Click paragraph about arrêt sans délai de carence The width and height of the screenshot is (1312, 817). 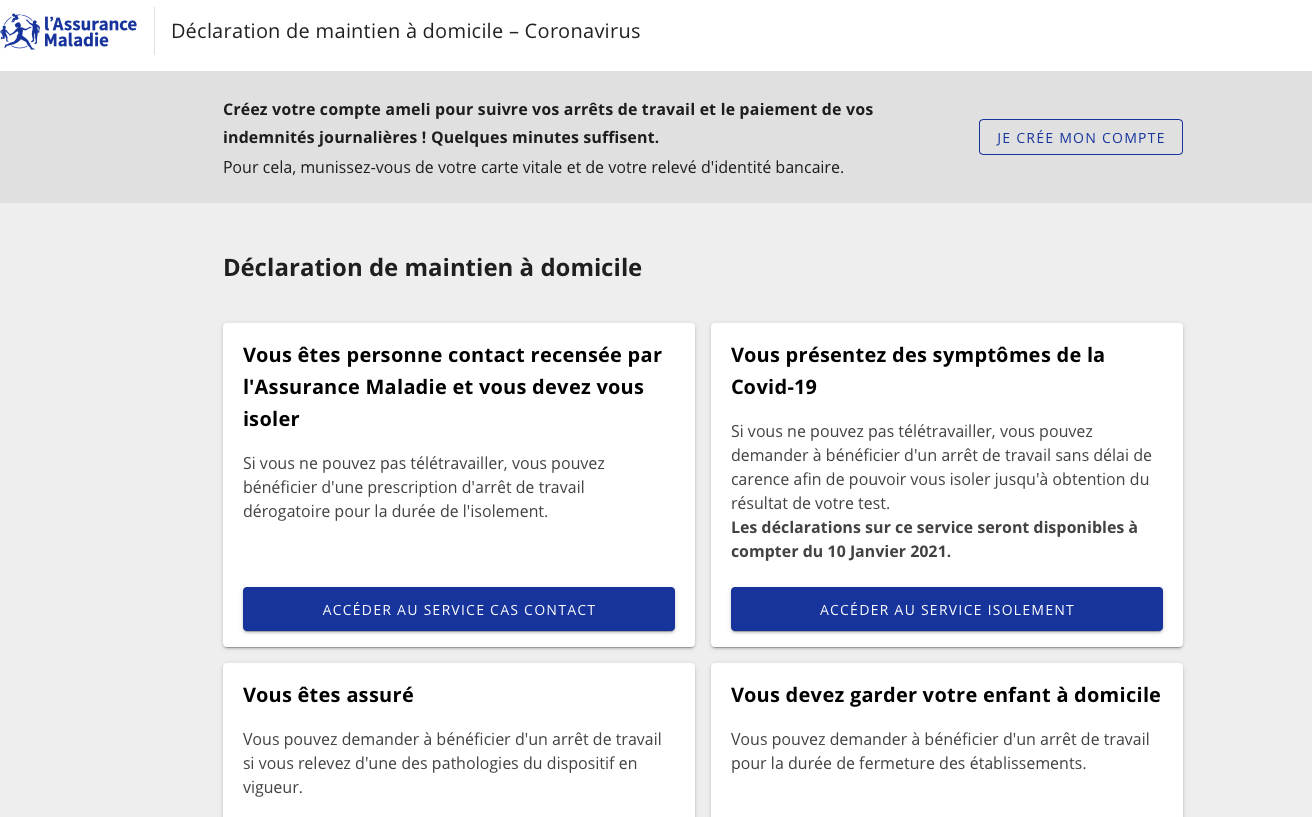coord(940,467)
